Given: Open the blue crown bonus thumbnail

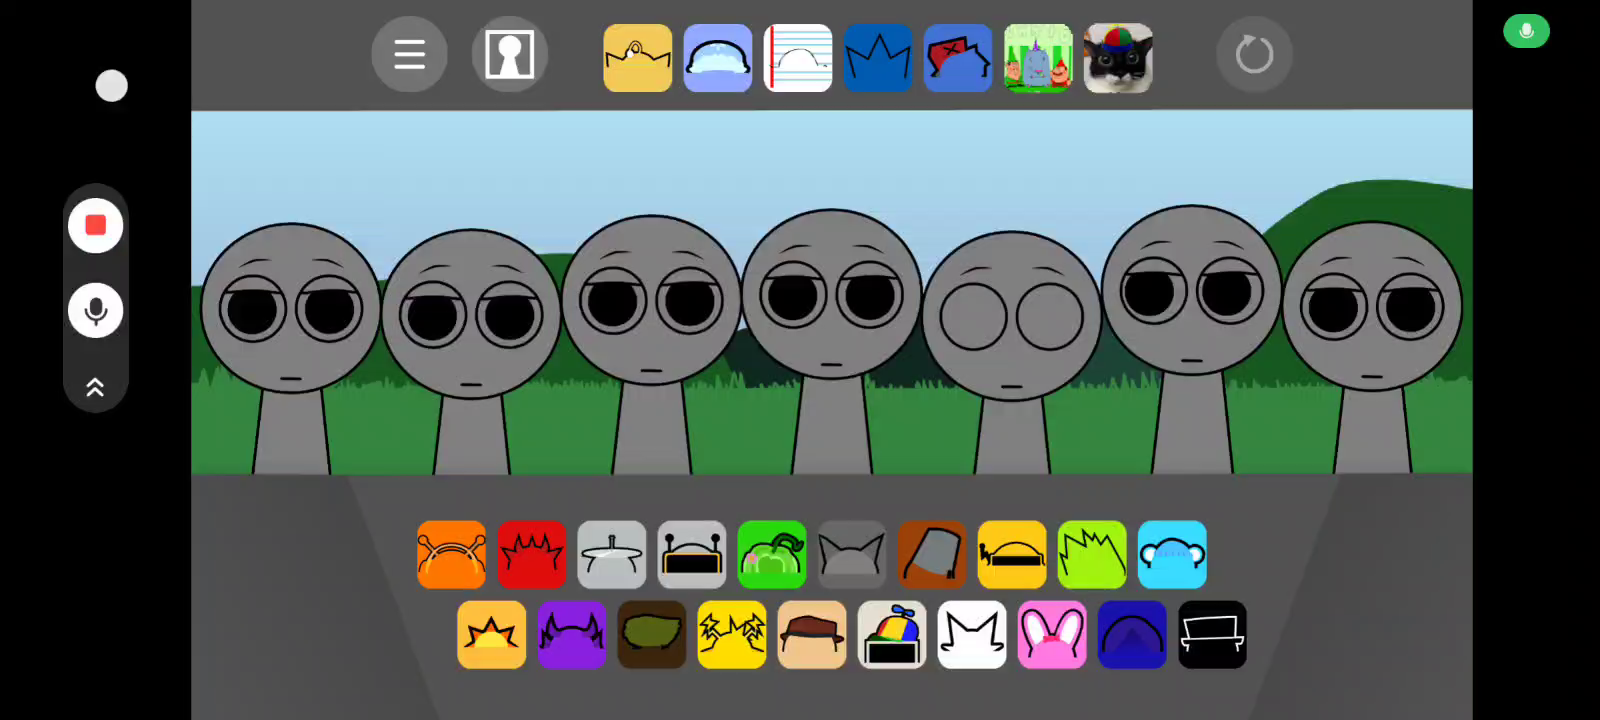Looking at the screenshot, I should click(878, 58).
